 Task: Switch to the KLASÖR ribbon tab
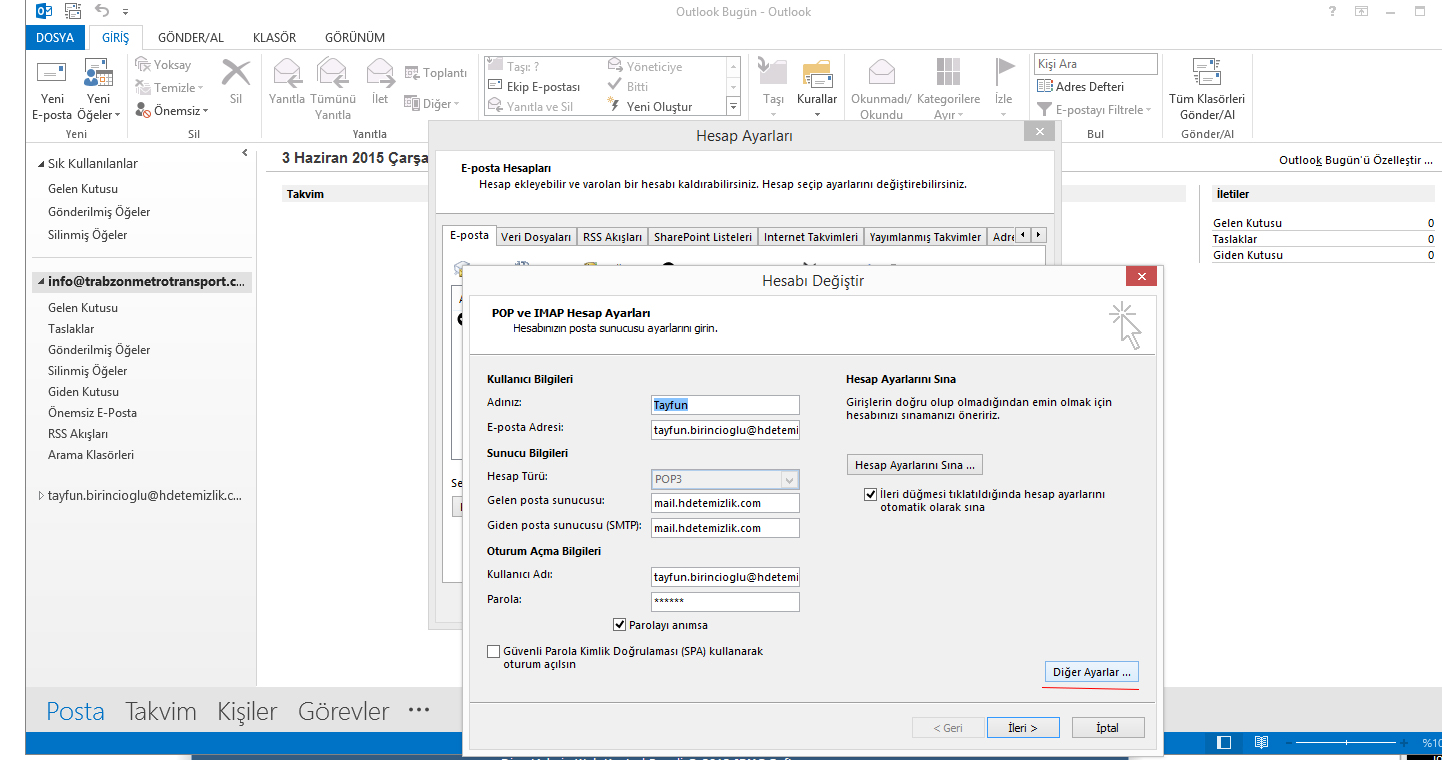tap(274, 37)
